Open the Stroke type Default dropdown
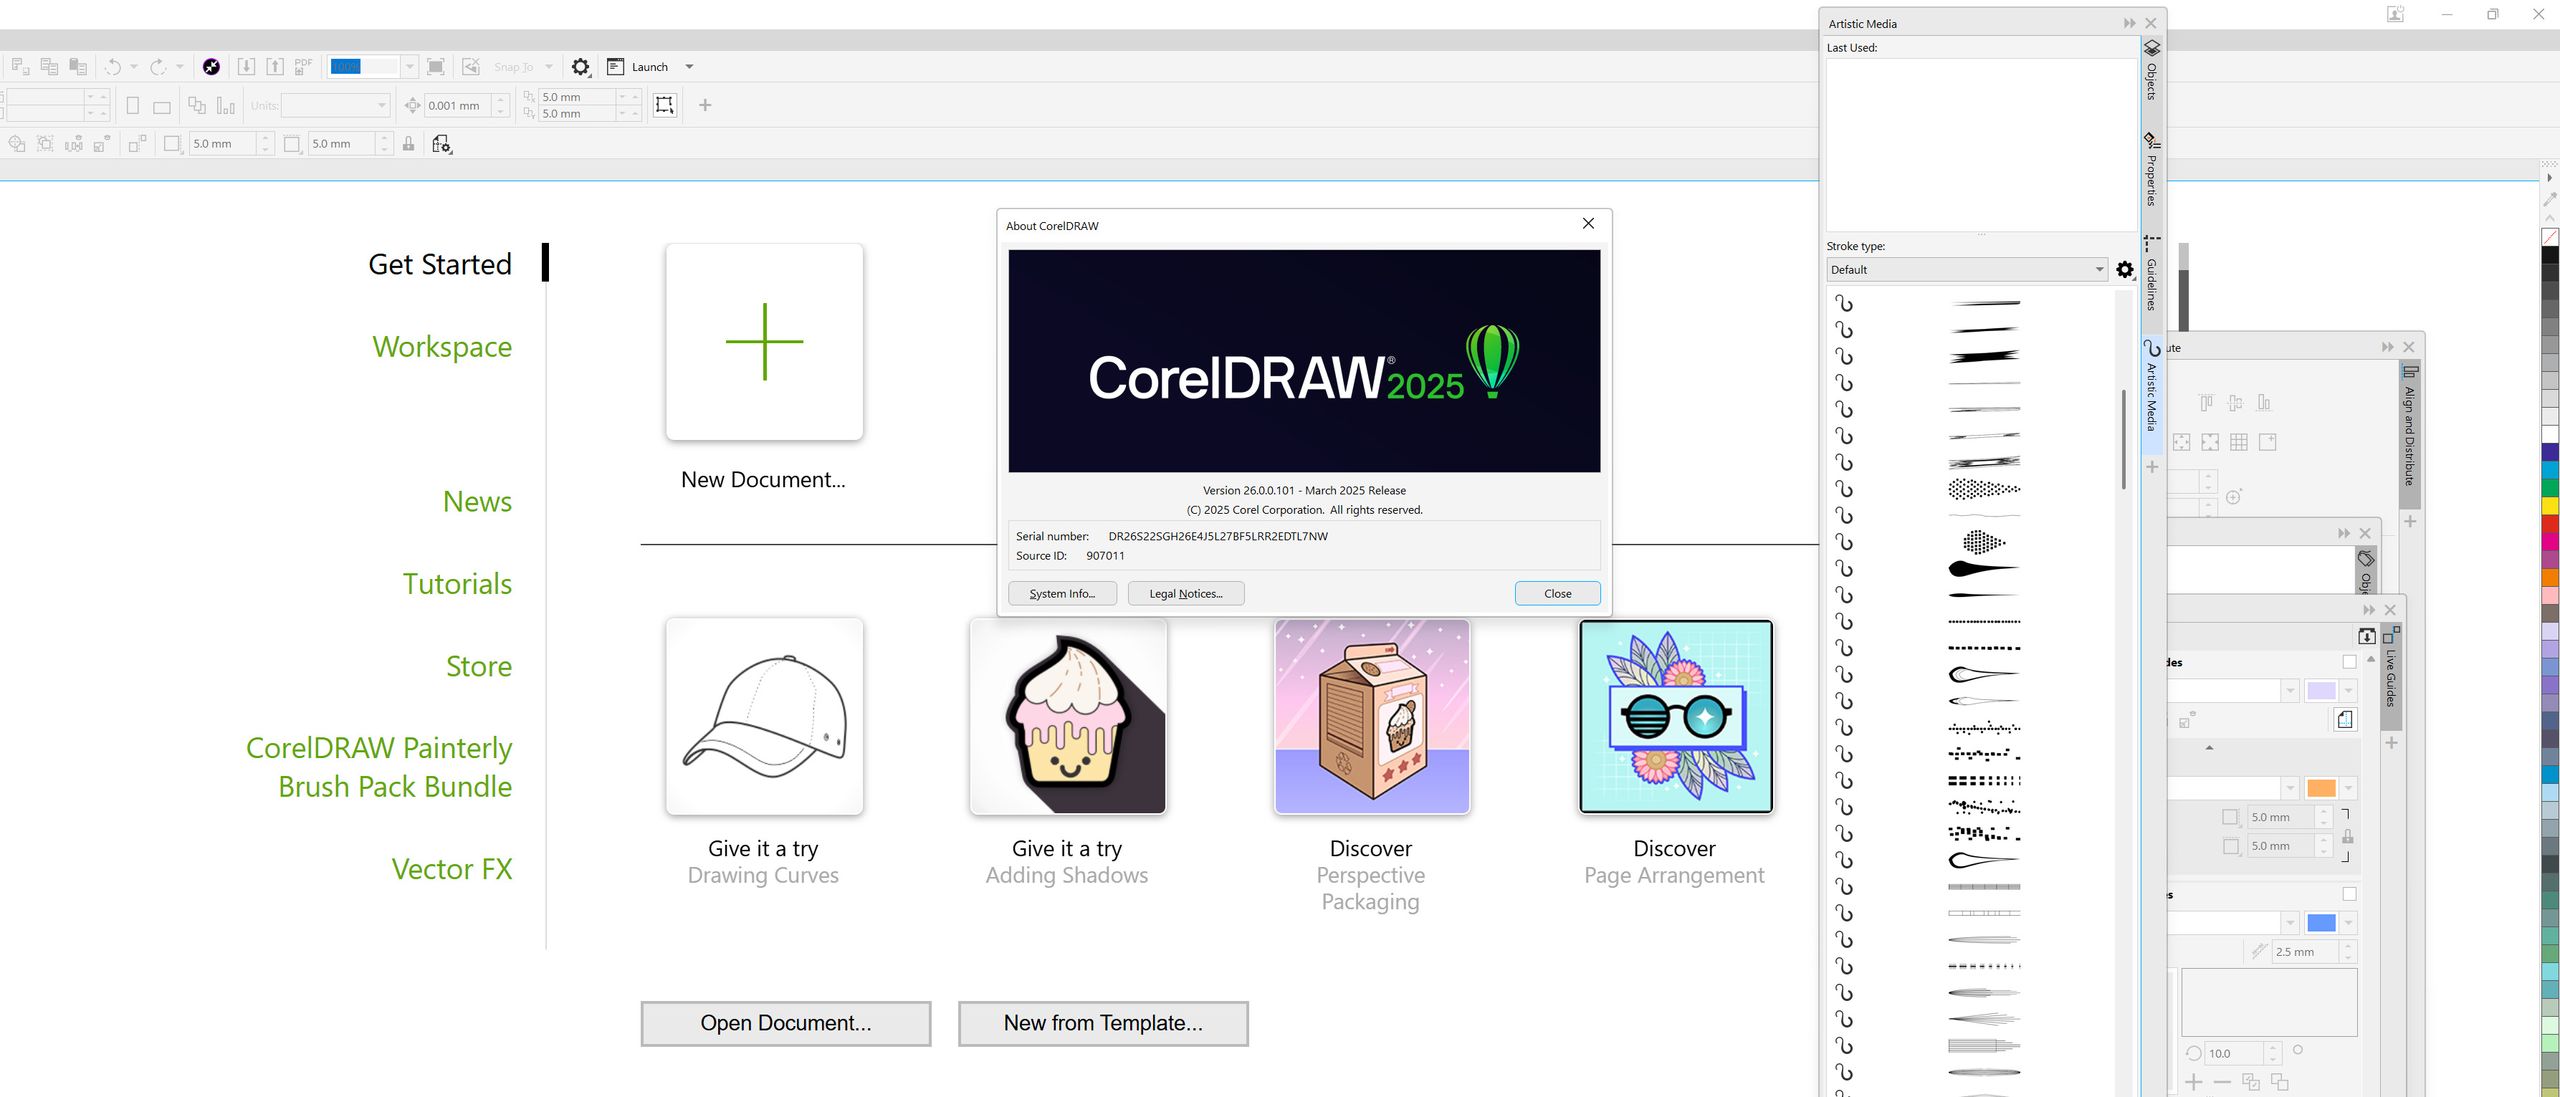 click(x=2097, y=269)
